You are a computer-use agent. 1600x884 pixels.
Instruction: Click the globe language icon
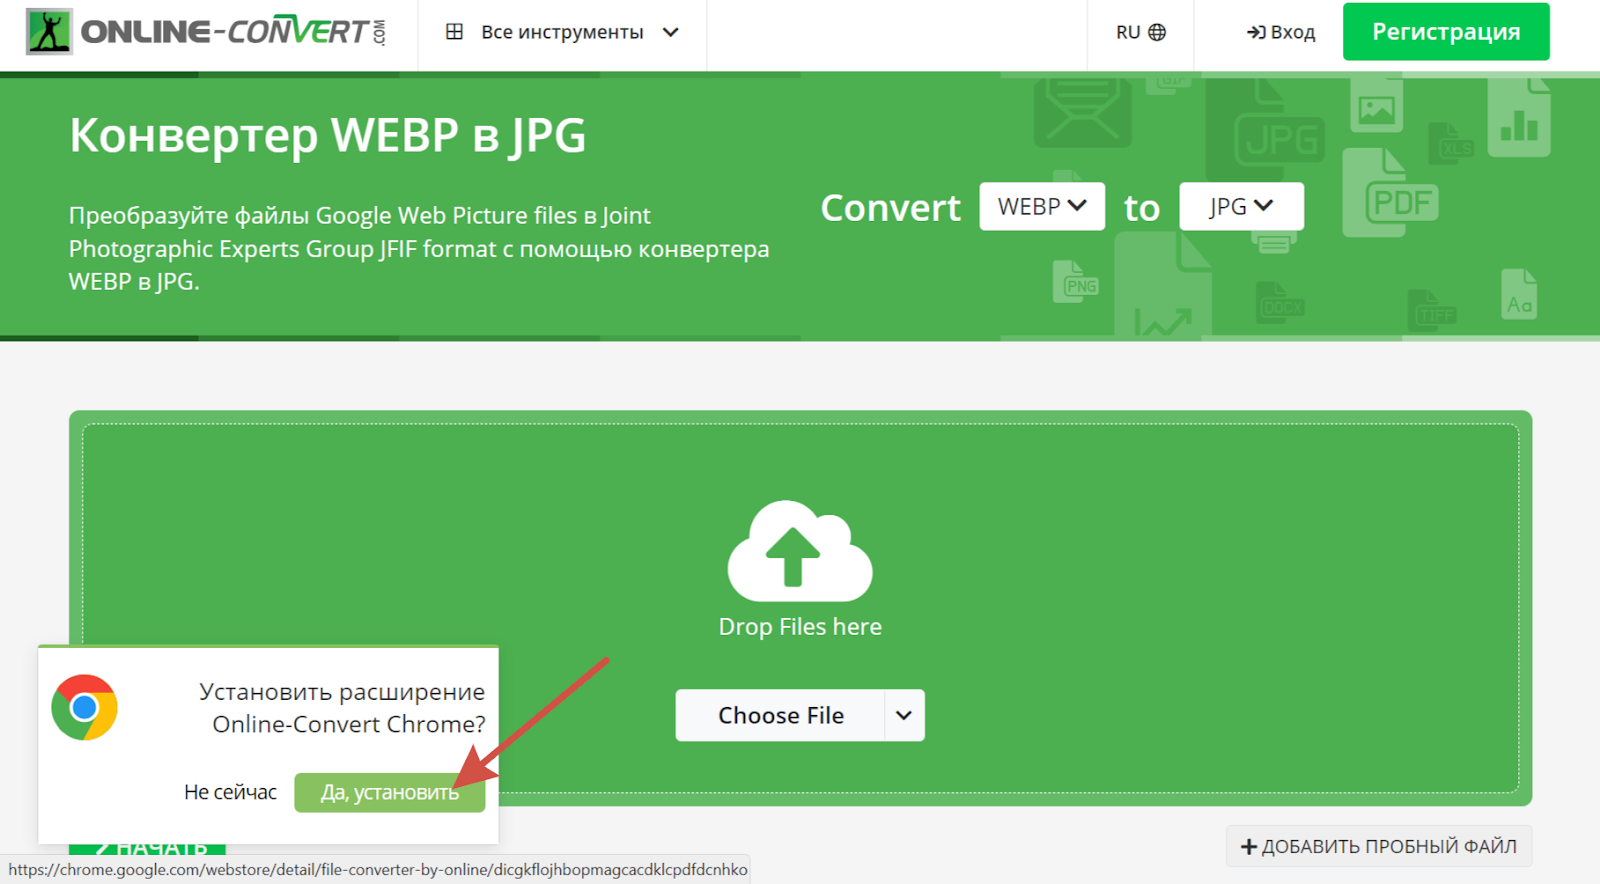point(1157,32)
